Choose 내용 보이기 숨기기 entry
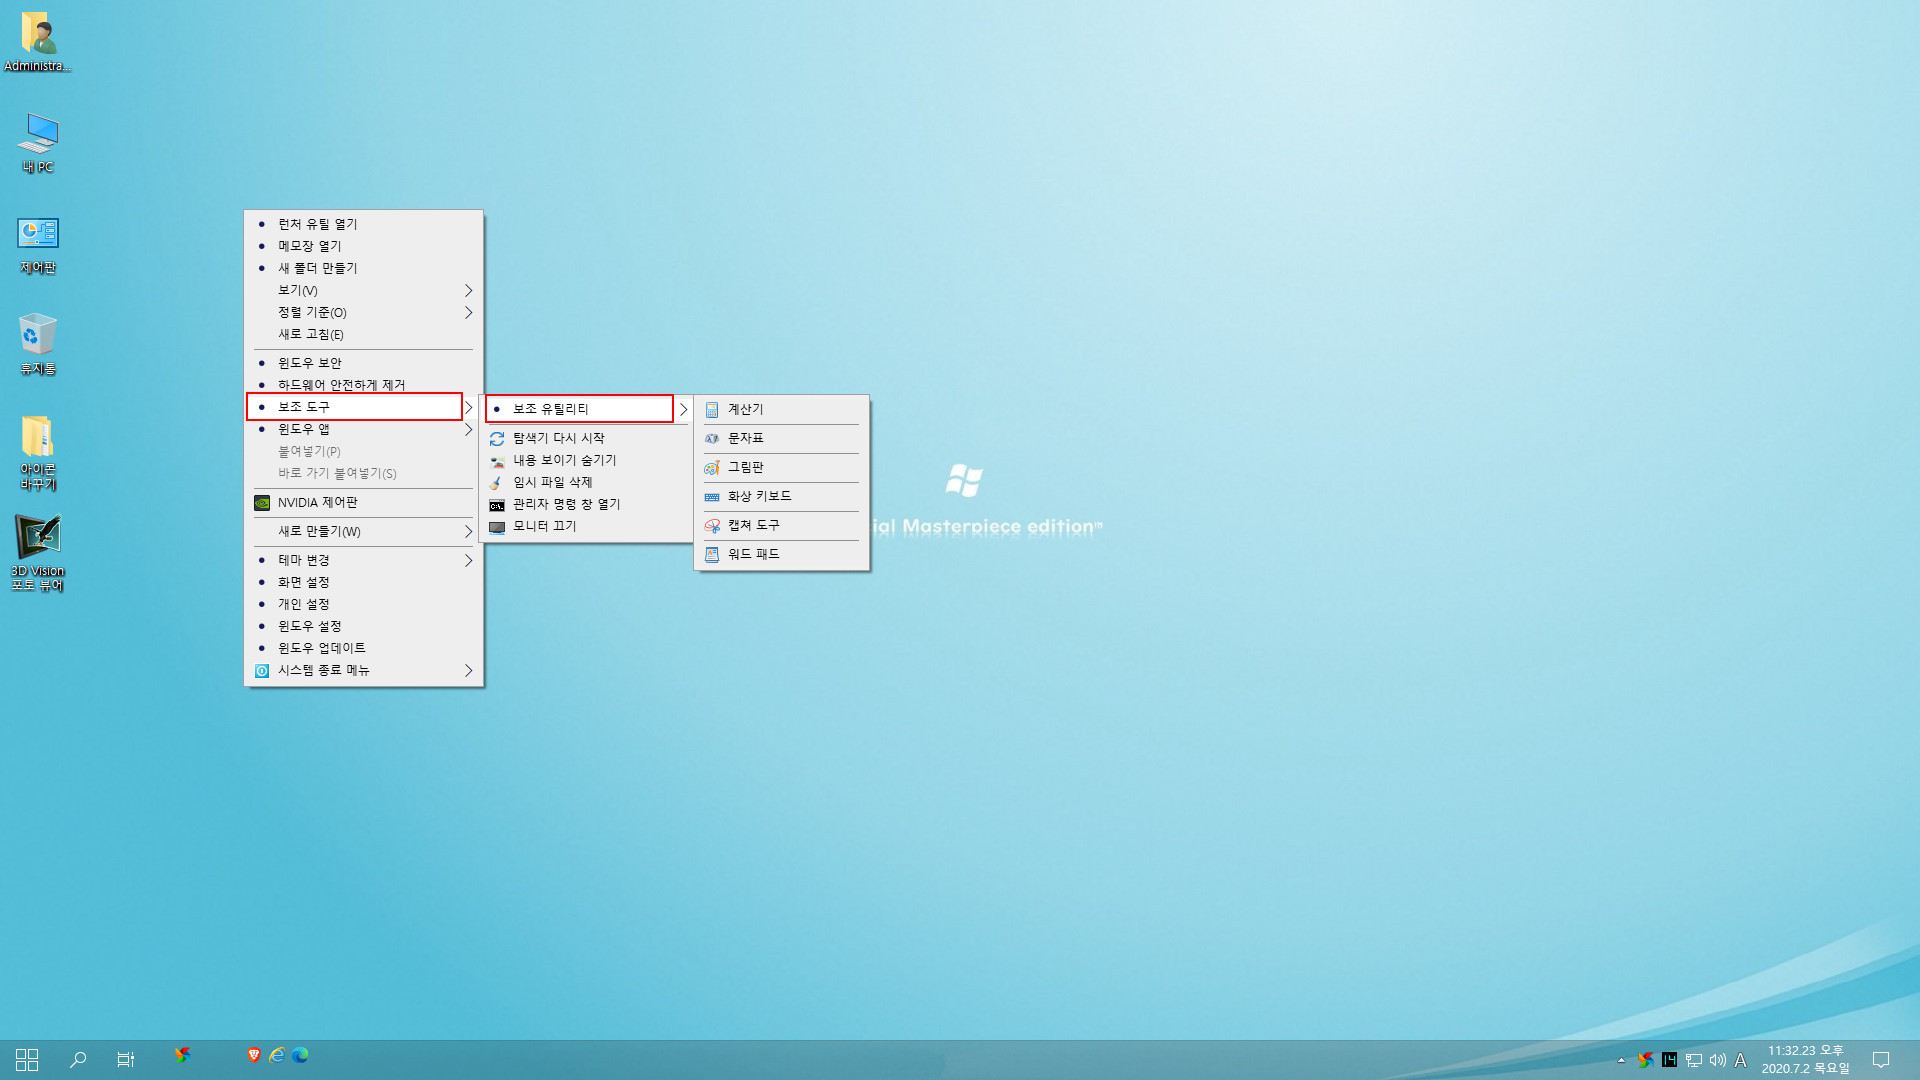1920x1080 pixels. tap(587, 460)
